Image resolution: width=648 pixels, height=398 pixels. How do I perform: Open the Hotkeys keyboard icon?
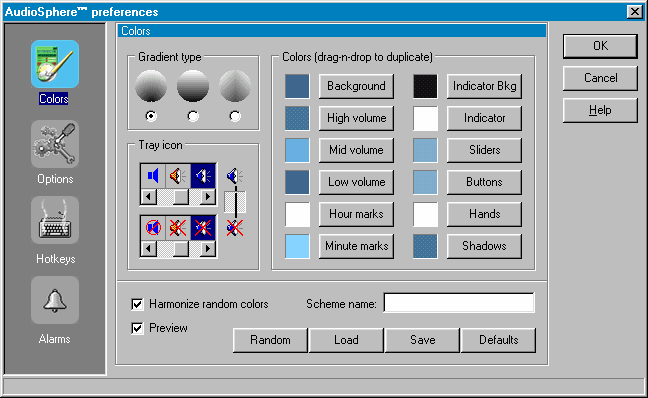55,220
